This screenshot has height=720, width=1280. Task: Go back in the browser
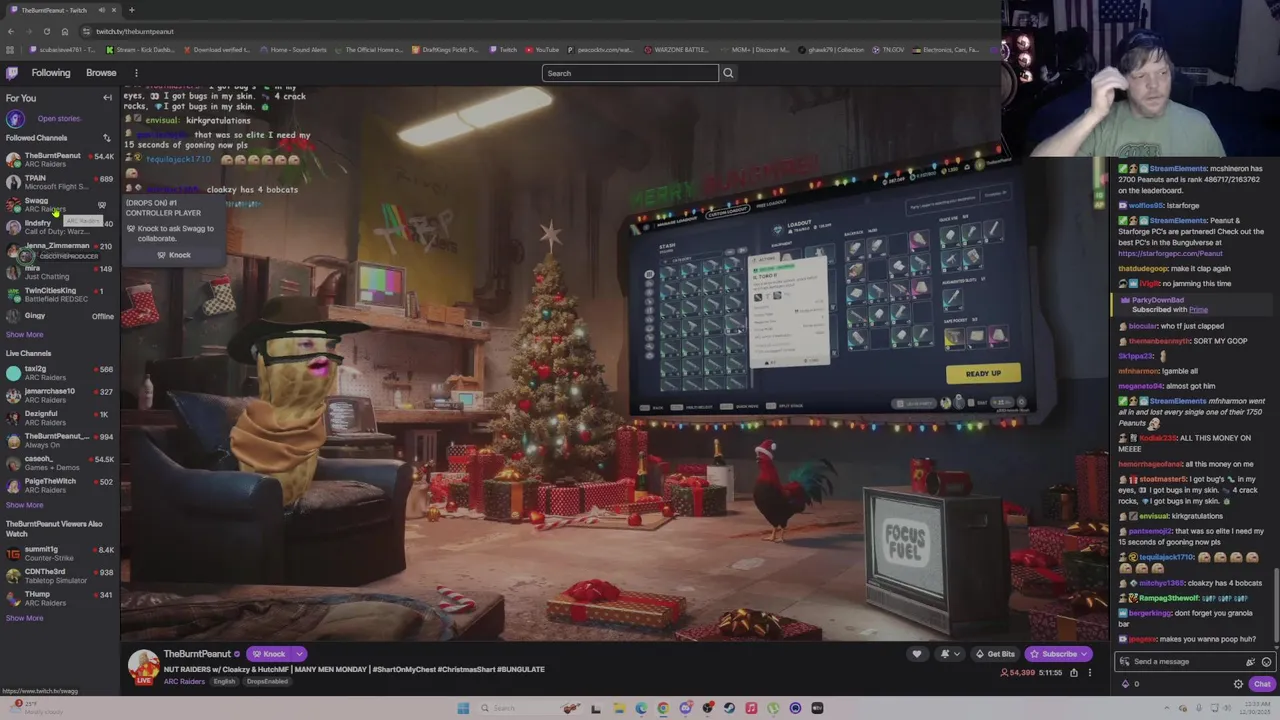point(10,31)
